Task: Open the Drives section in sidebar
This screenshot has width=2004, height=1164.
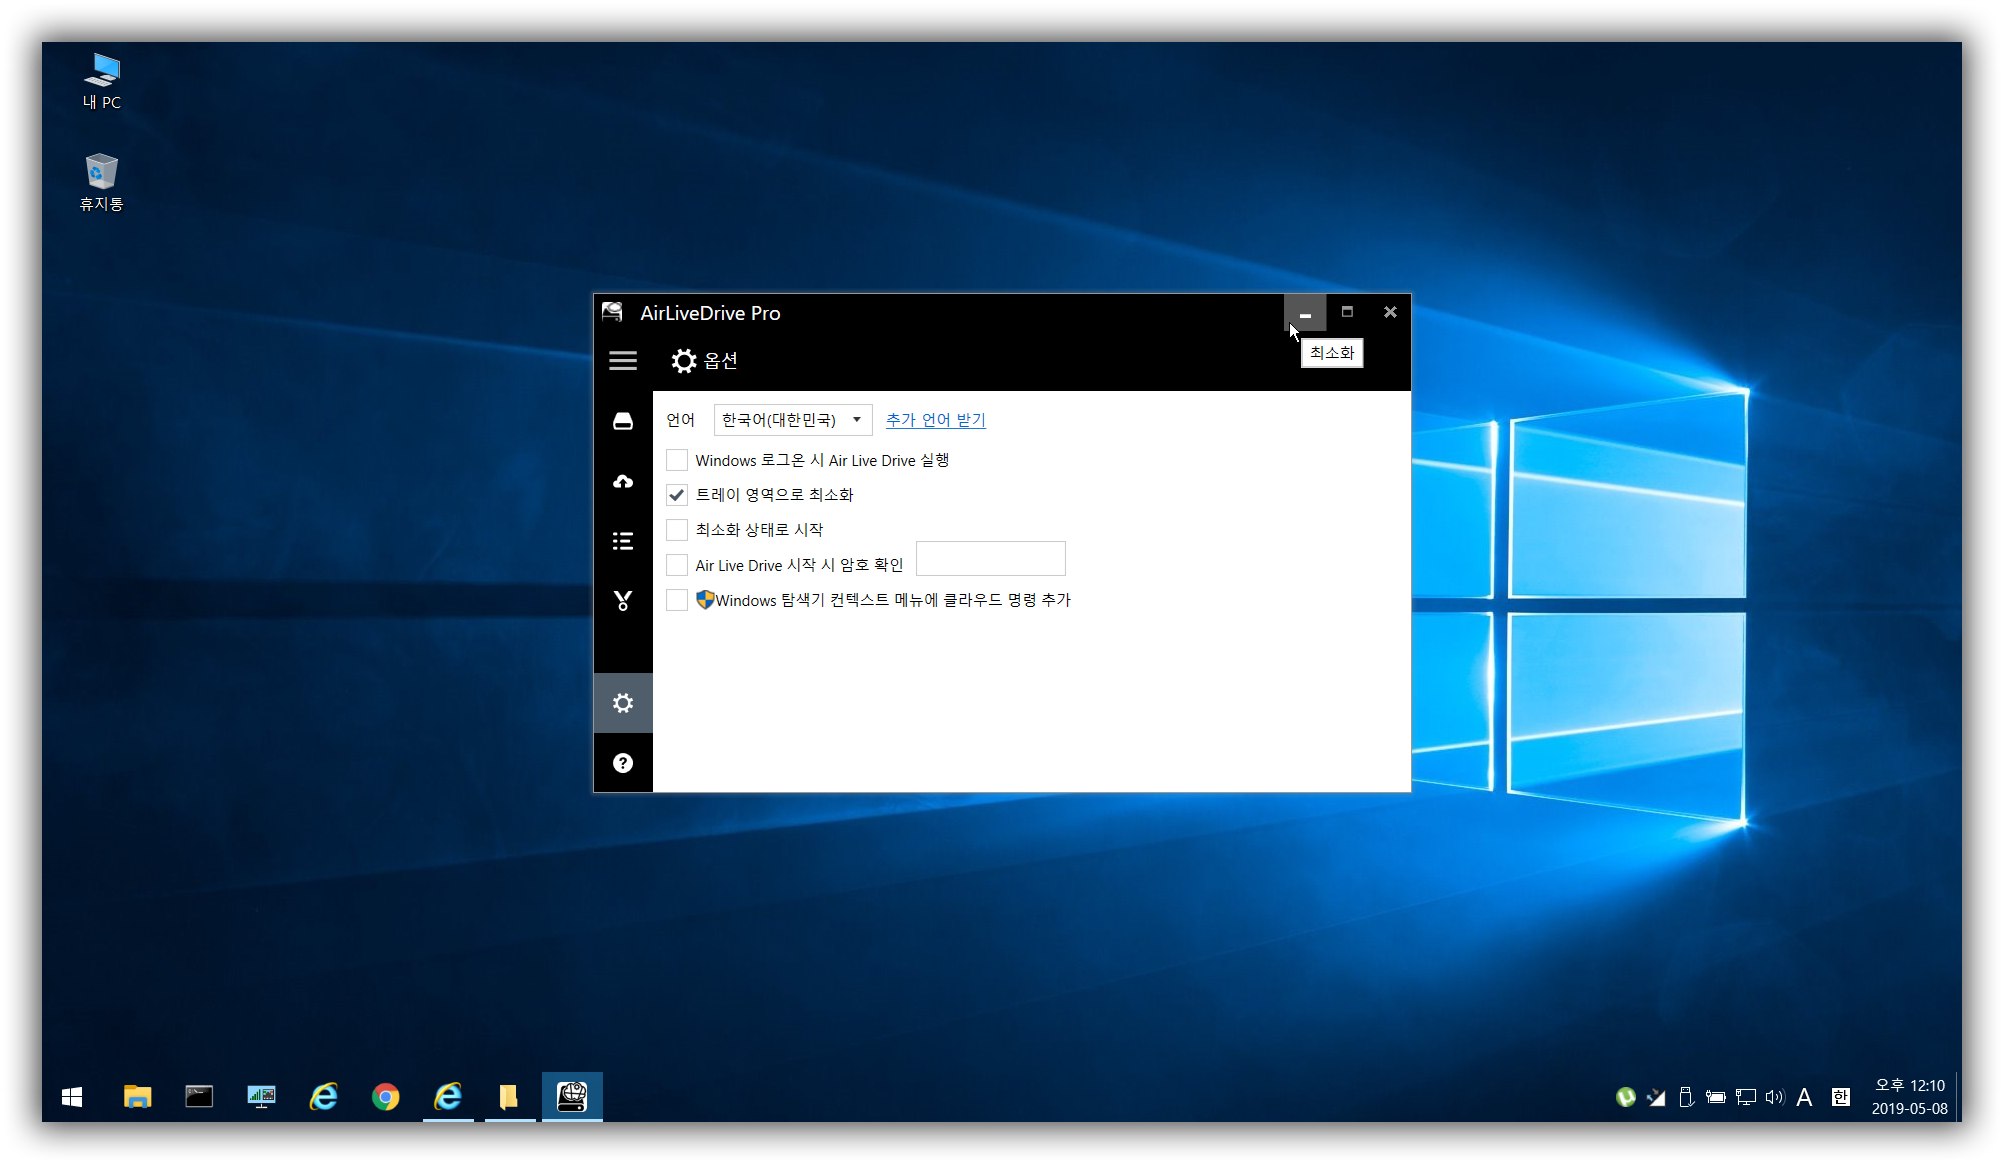Action: (x=623, y=421)
